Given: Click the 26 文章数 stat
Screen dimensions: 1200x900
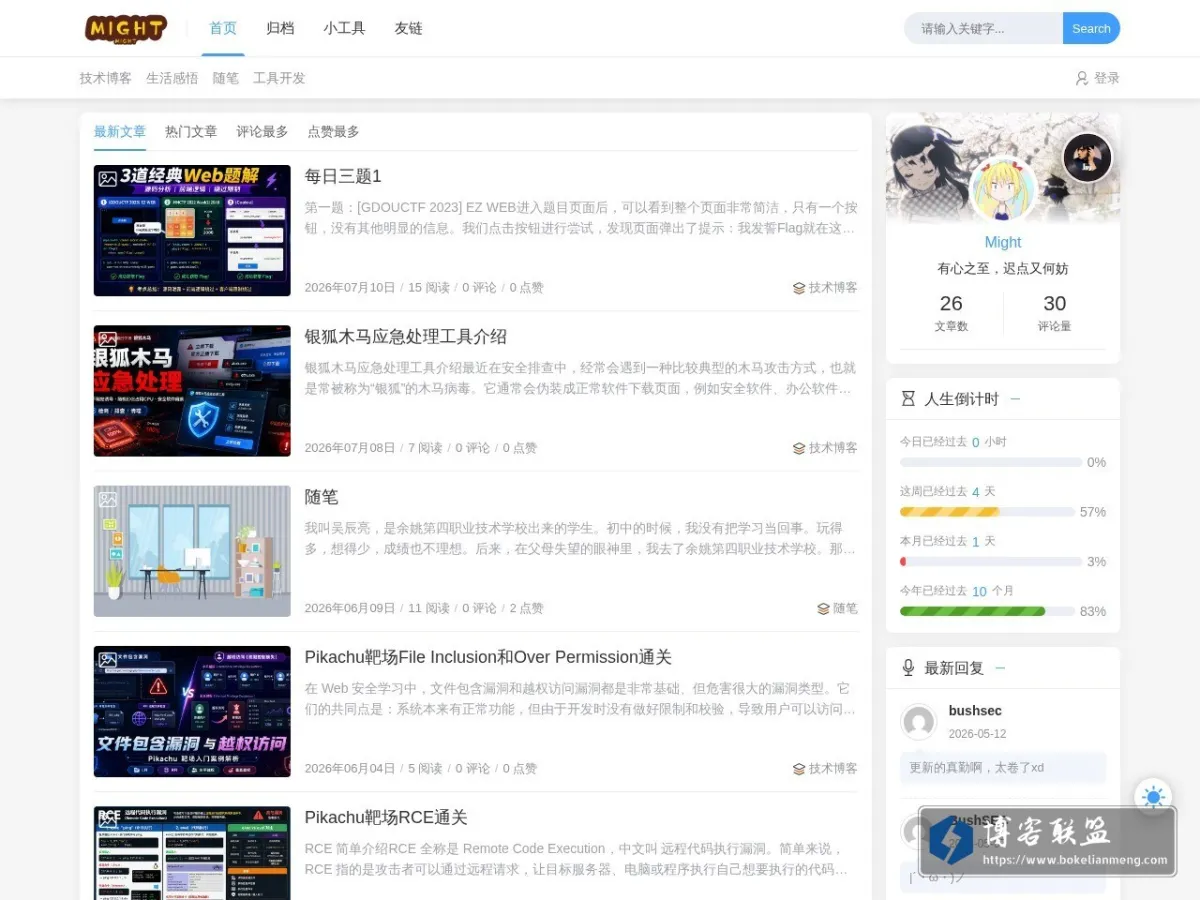Looking at the screenshot, I should pyautogui.click(x=951, y=312).
